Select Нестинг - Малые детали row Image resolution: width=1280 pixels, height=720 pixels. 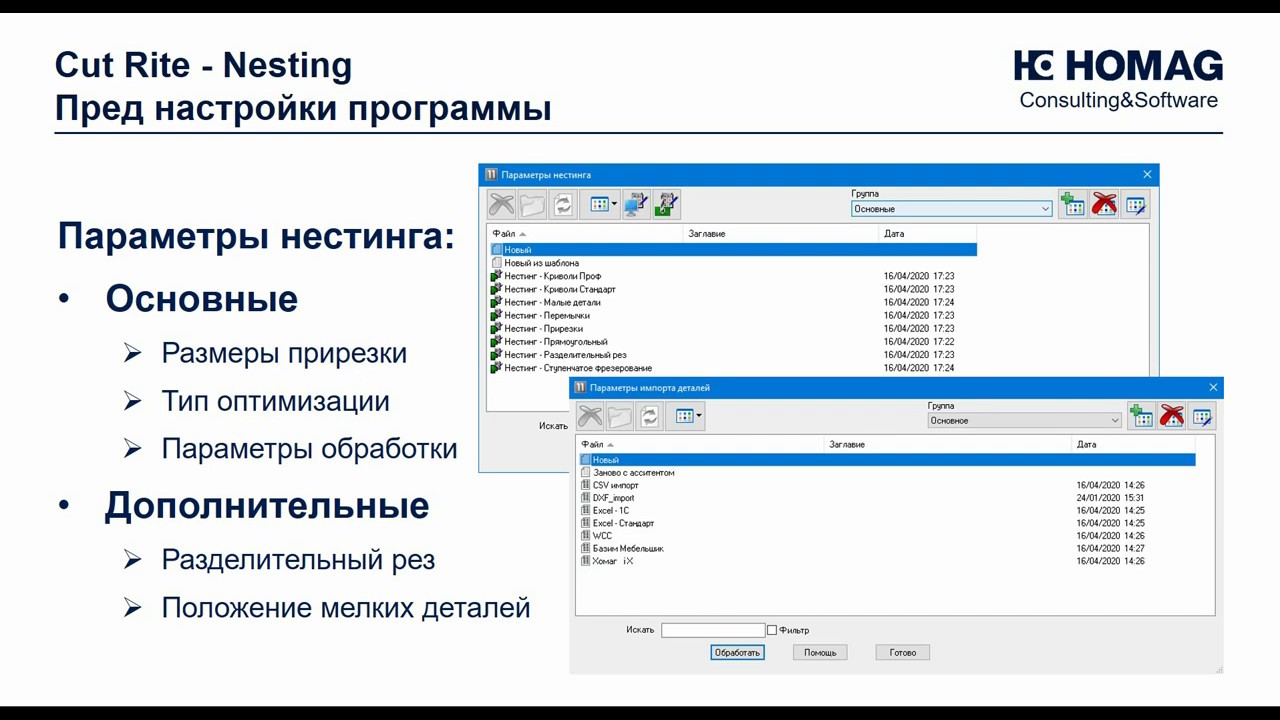click(x=732, y=302)
